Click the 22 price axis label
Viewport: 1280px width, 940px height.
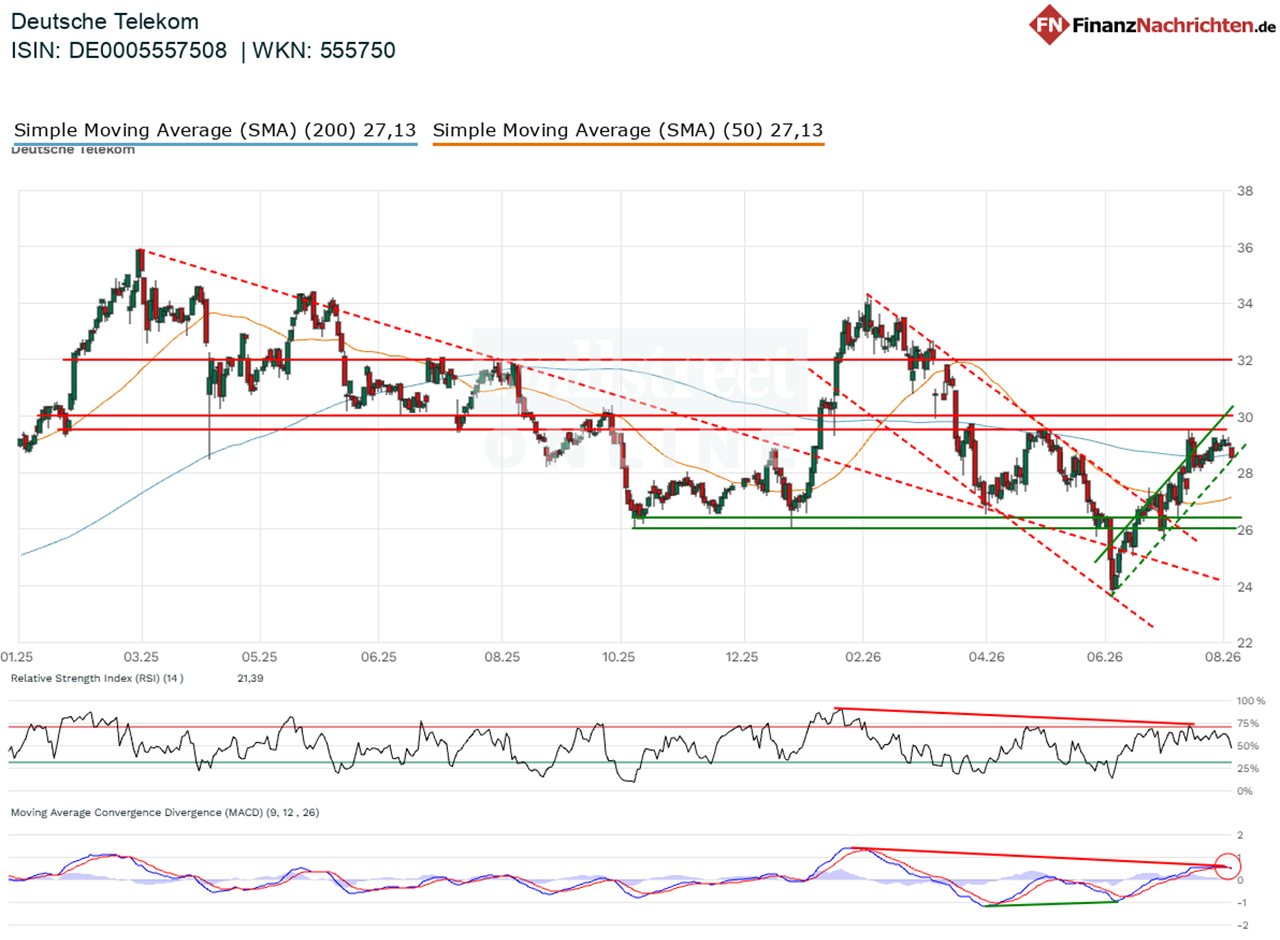1245,643
